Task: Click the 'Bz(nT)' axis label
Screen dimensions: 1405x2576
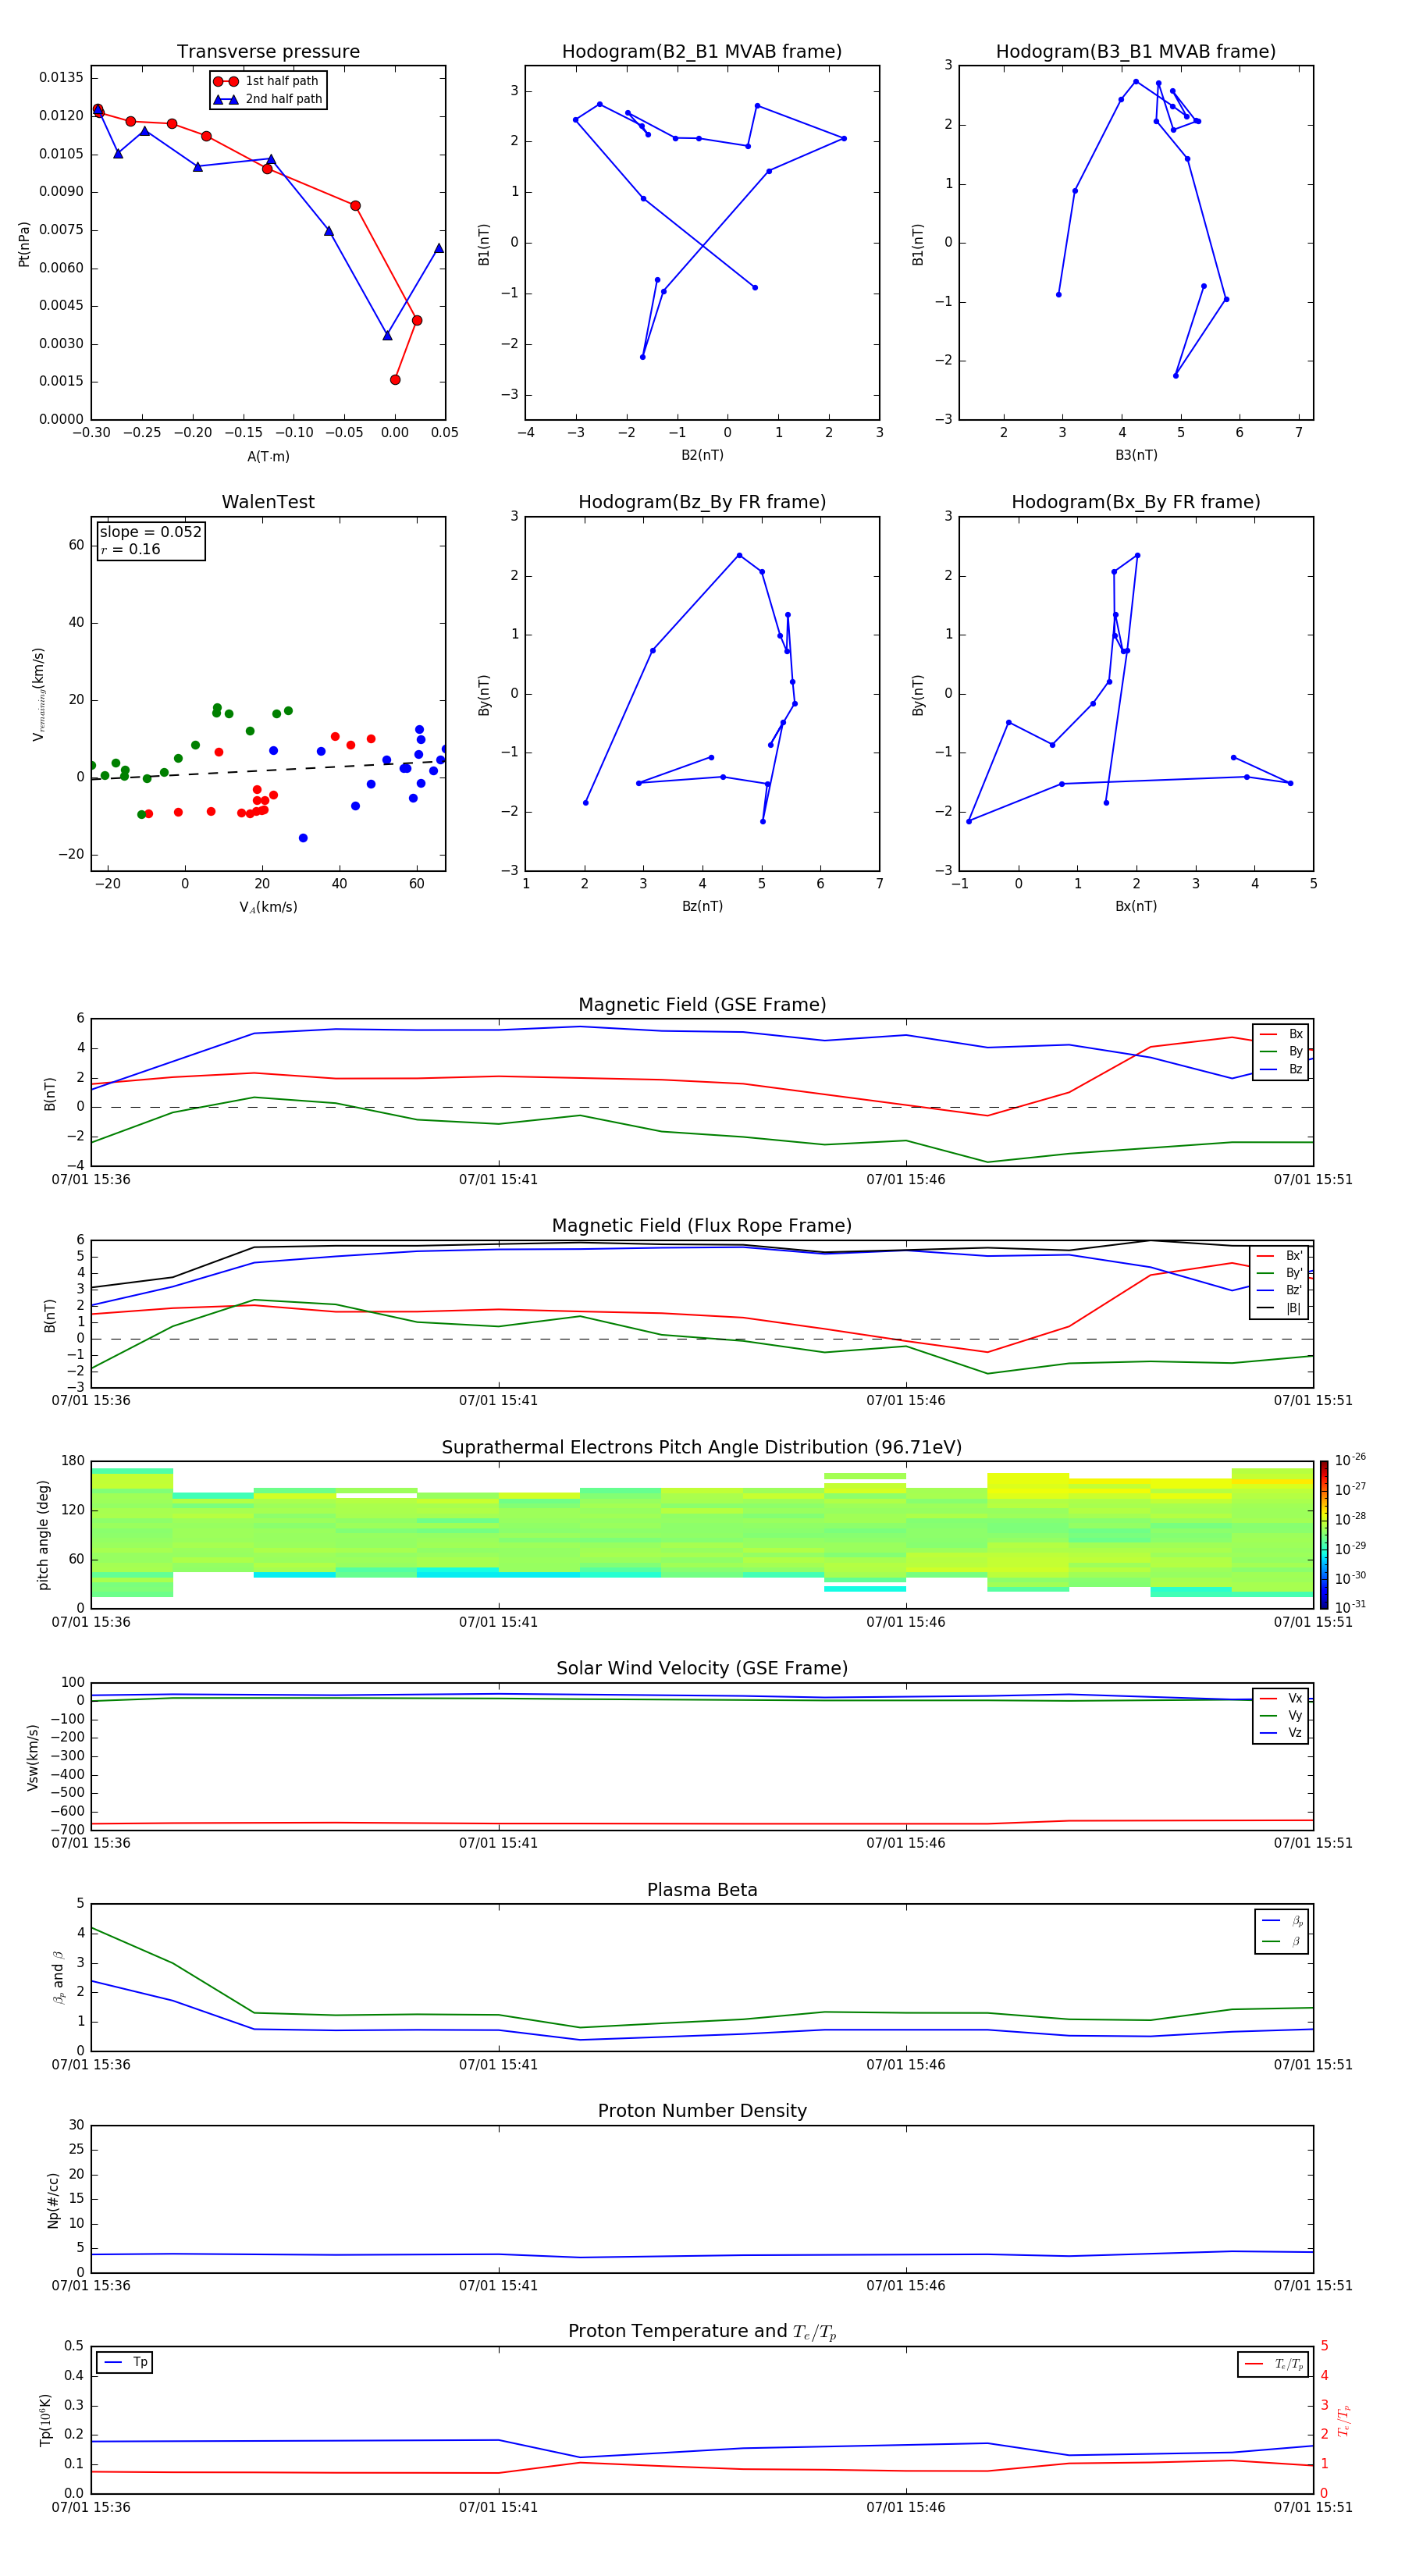Action: tap(702, 906)
